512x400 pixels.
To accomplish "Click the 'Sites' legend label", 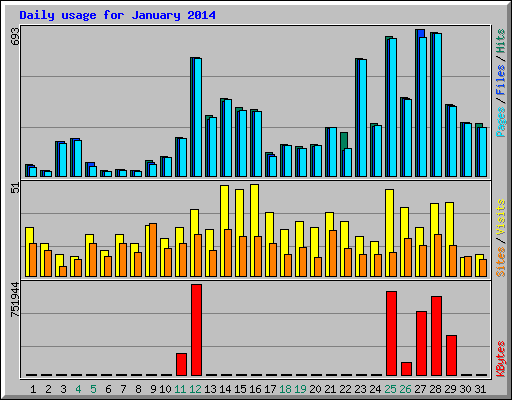I will (501, 262).
